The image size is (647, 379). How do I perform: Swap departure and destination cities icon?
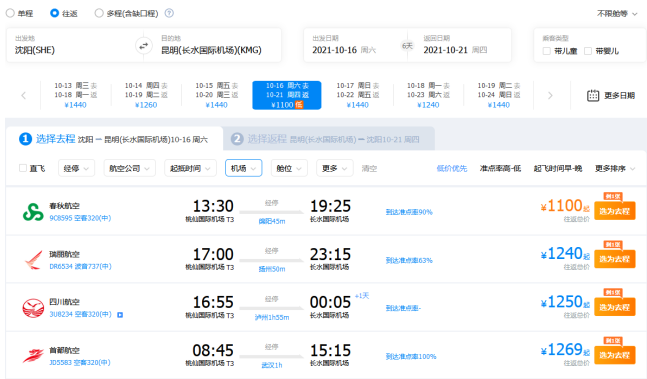point(143,46)
